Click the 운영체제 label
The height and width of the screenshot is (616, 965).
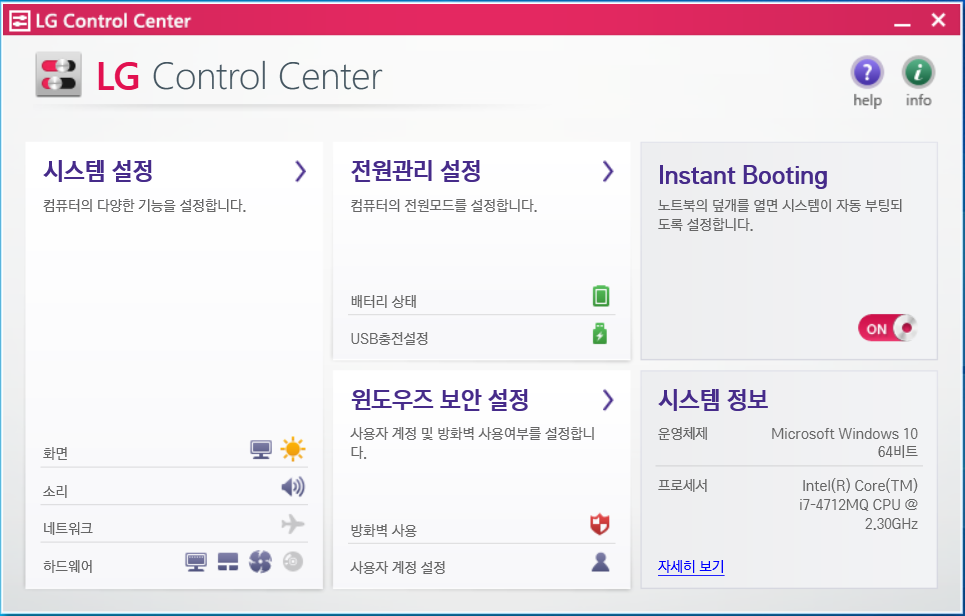click(x=683, y=433)
